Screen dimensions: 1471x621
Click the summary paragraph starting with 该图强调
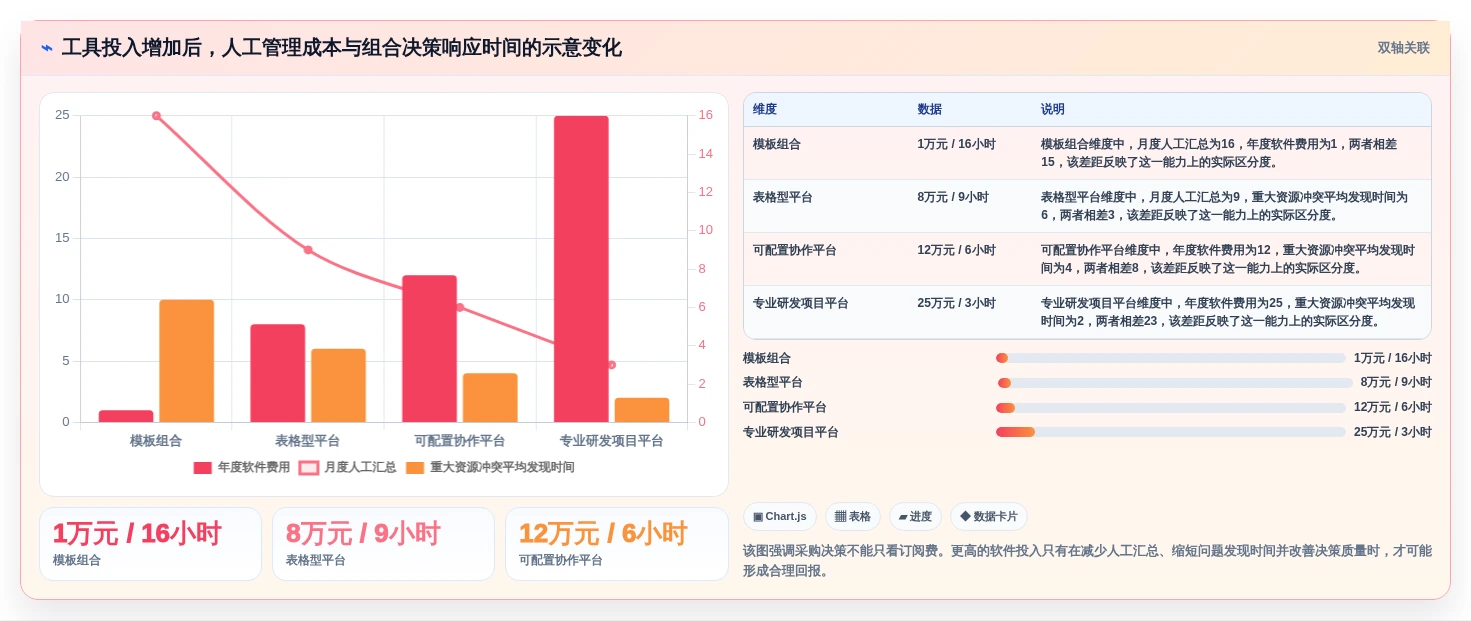(x=1087, y=561)
